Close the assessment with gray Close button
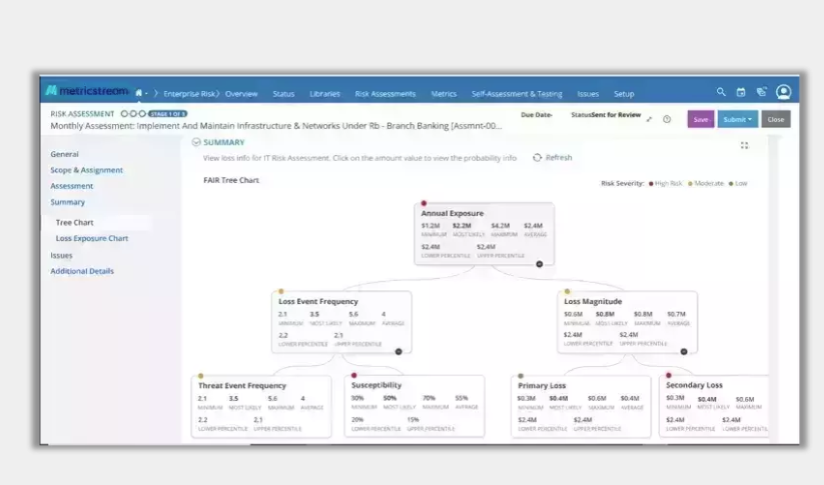 776,119
